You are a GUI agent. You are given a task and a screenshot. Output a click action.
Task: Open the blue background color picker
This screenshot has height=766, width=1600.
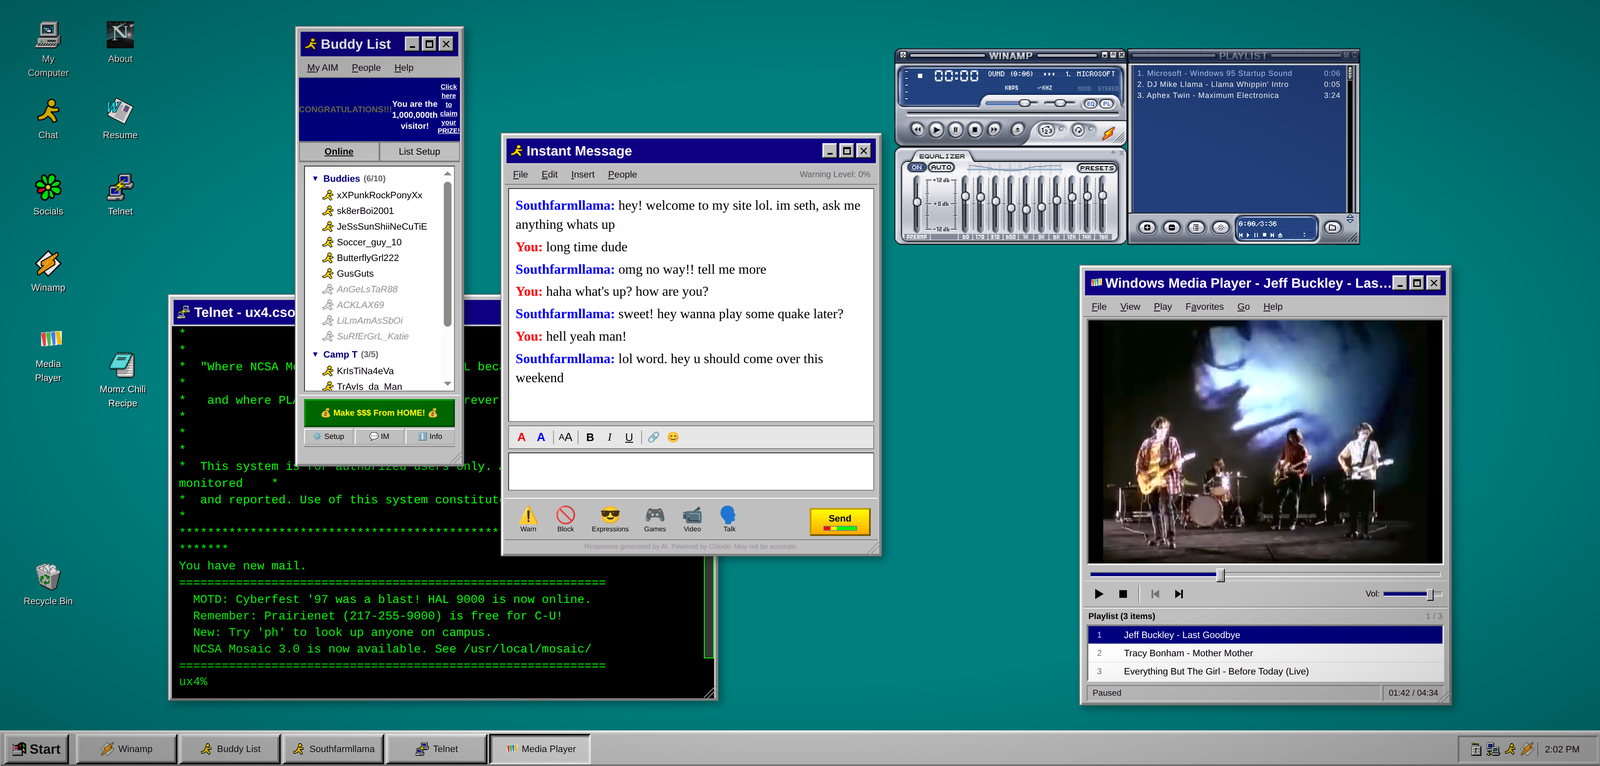(x=541, y=437)
